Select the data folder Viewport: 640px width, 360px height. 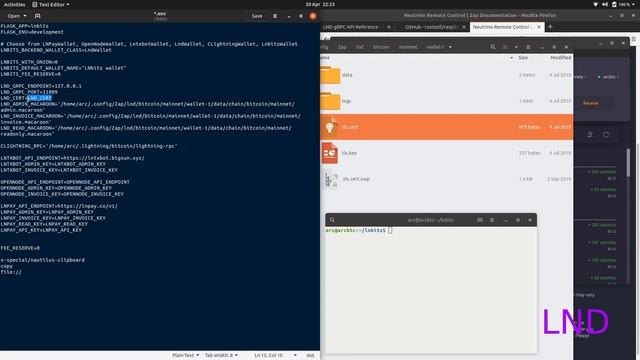click(447, 75)
